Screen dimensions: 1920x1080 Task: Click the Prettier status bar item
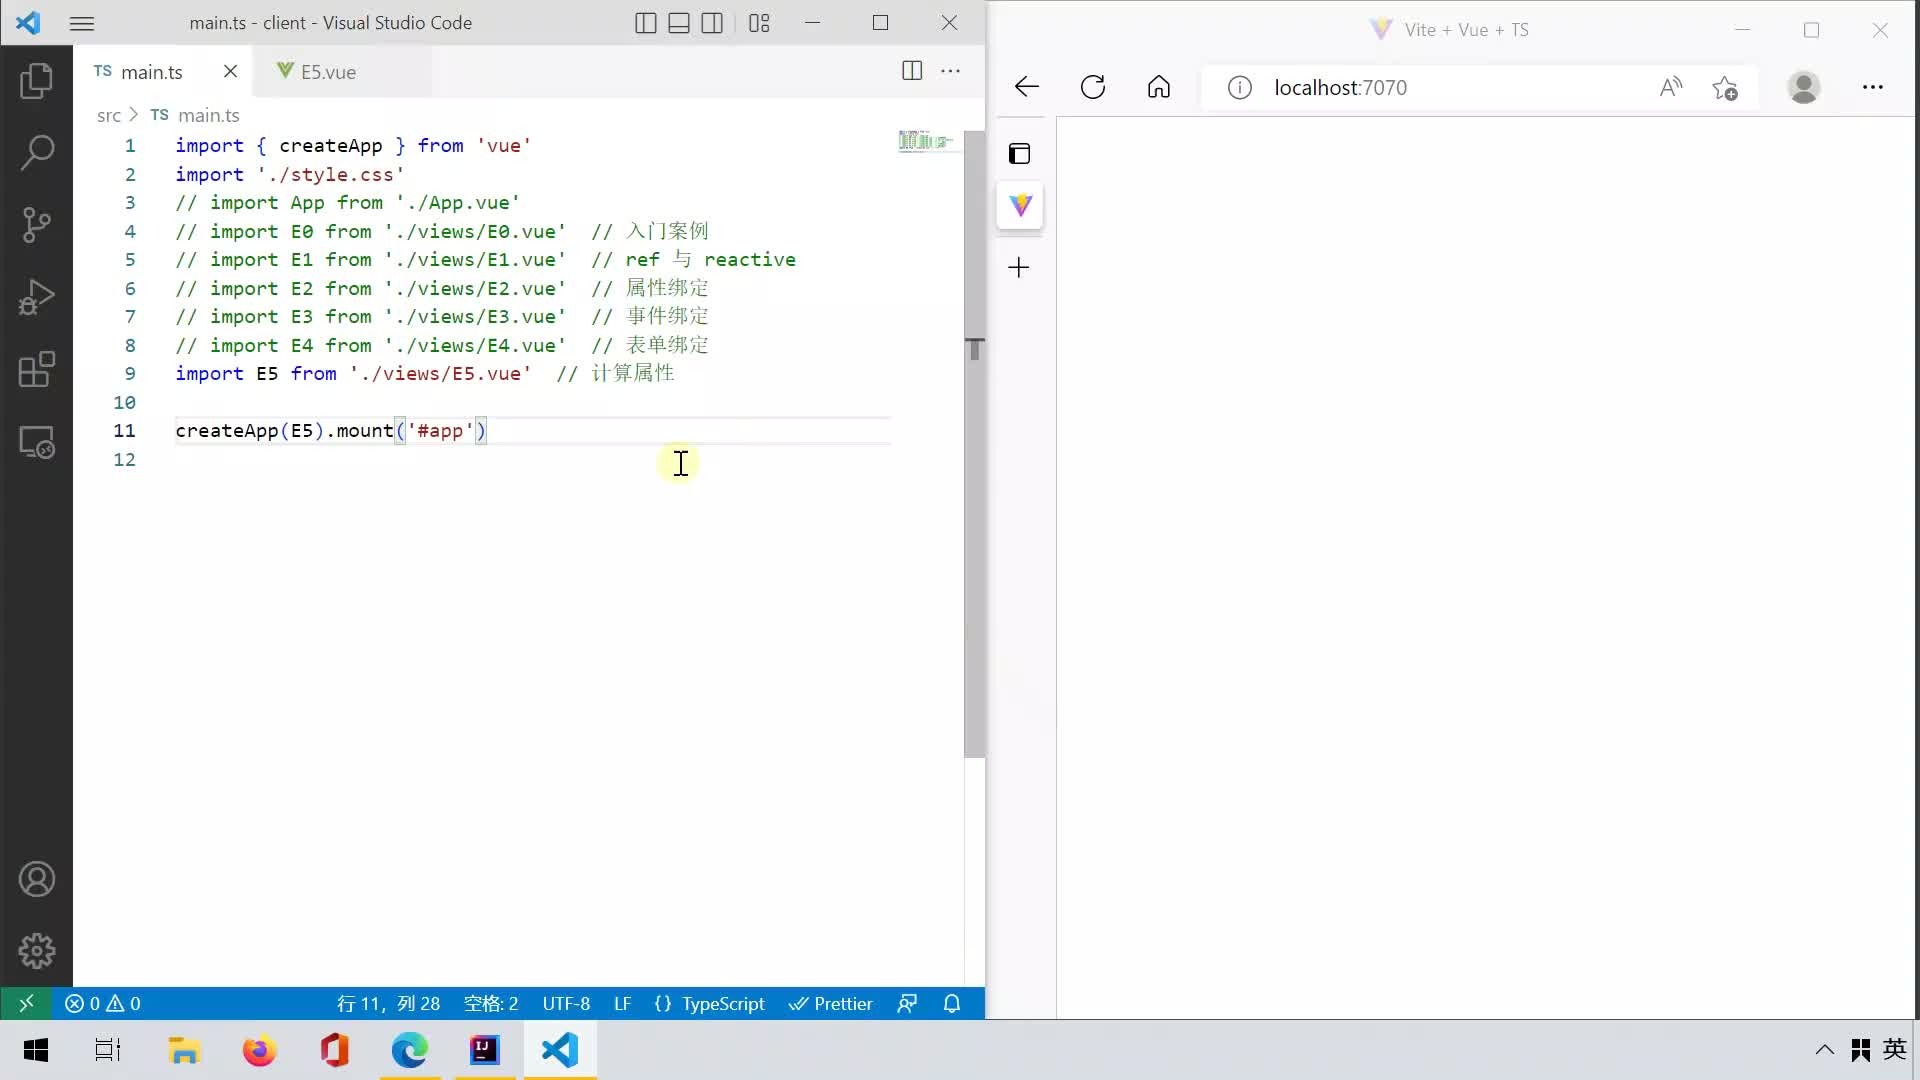pyautogui.click(x=830, y=1003)
